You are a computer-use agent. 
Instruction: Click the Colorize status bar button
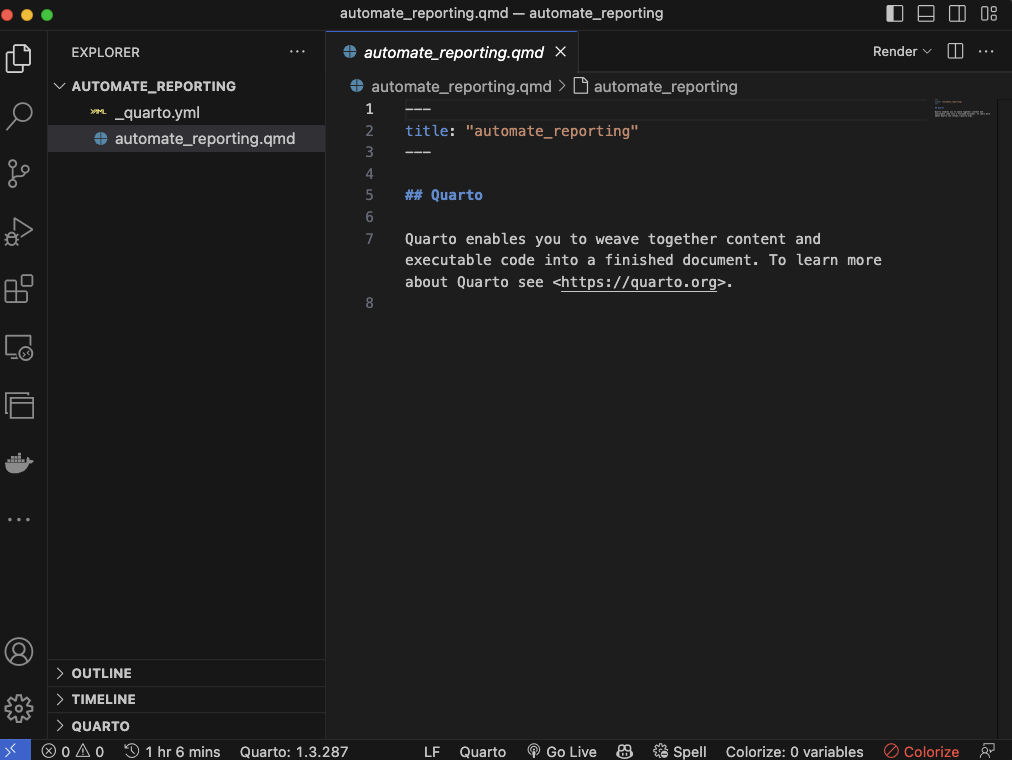coord(921,751)
